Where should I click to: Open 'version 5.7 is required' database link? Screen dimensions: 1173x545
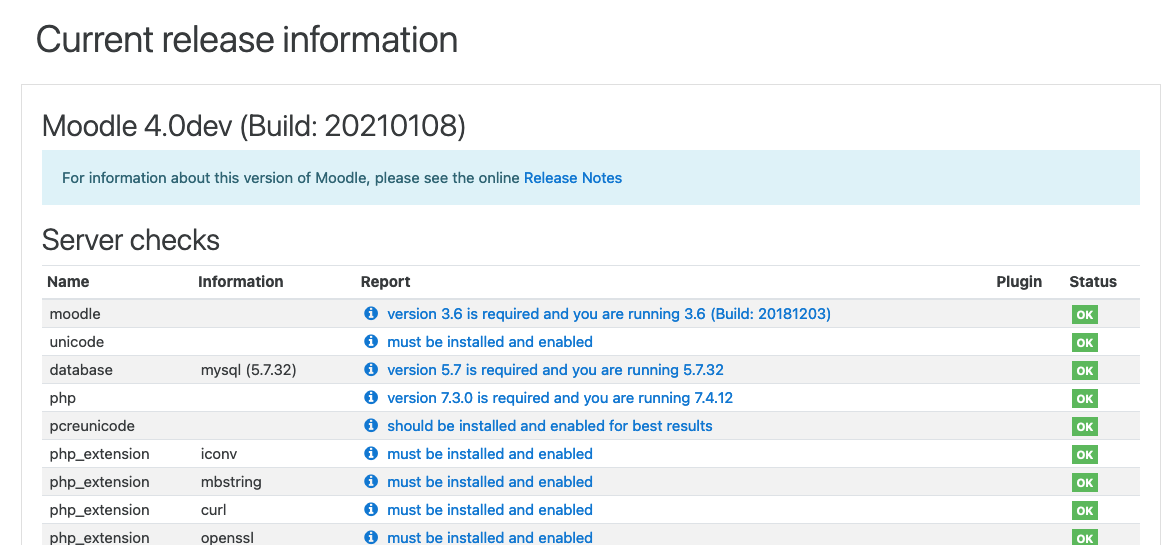coord(555,370)
